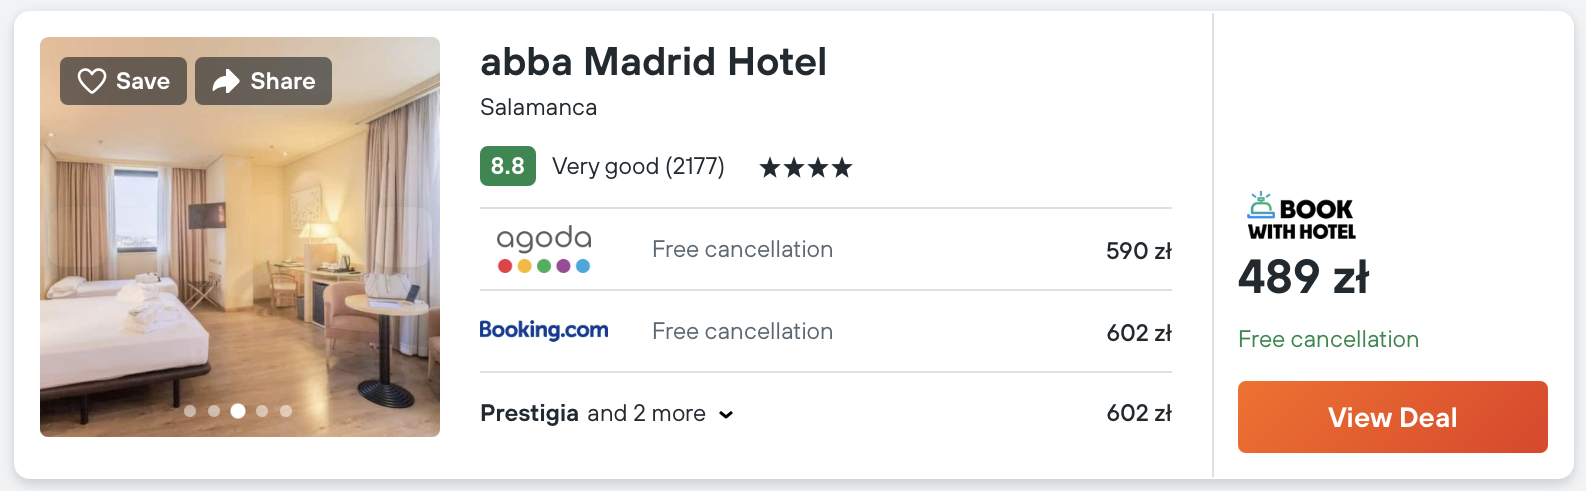
Task: Select the Booking.com 602 zł price
Action: pos(1138,333)
